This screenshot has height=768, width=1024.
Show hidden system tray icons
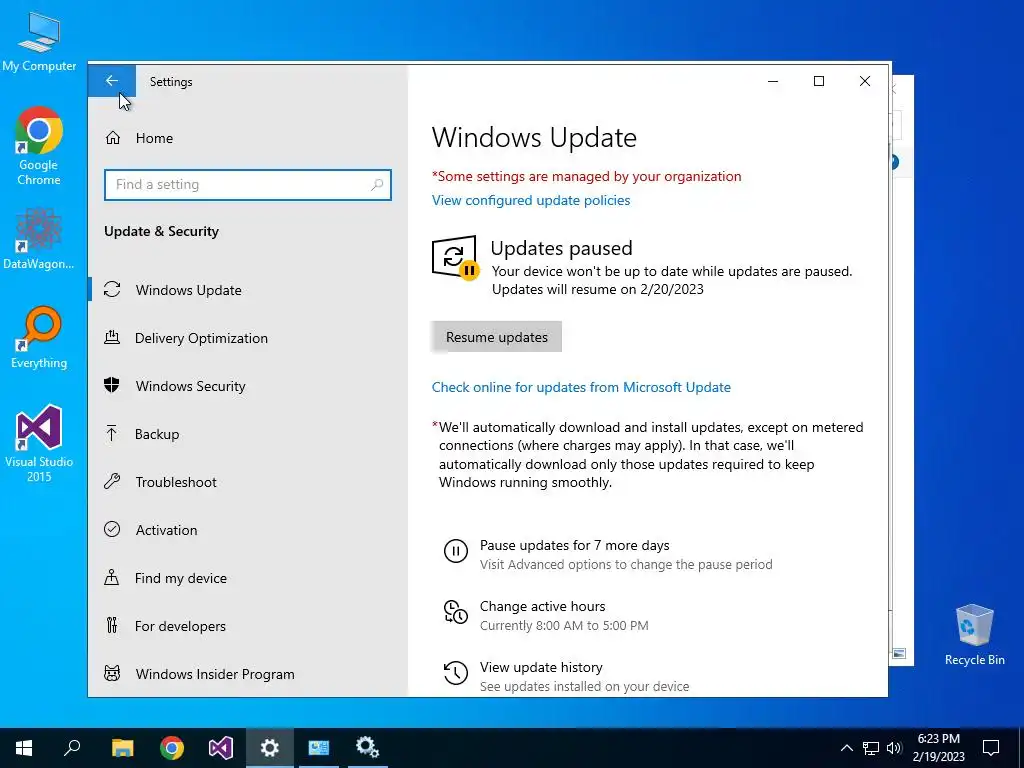point(846,748)
